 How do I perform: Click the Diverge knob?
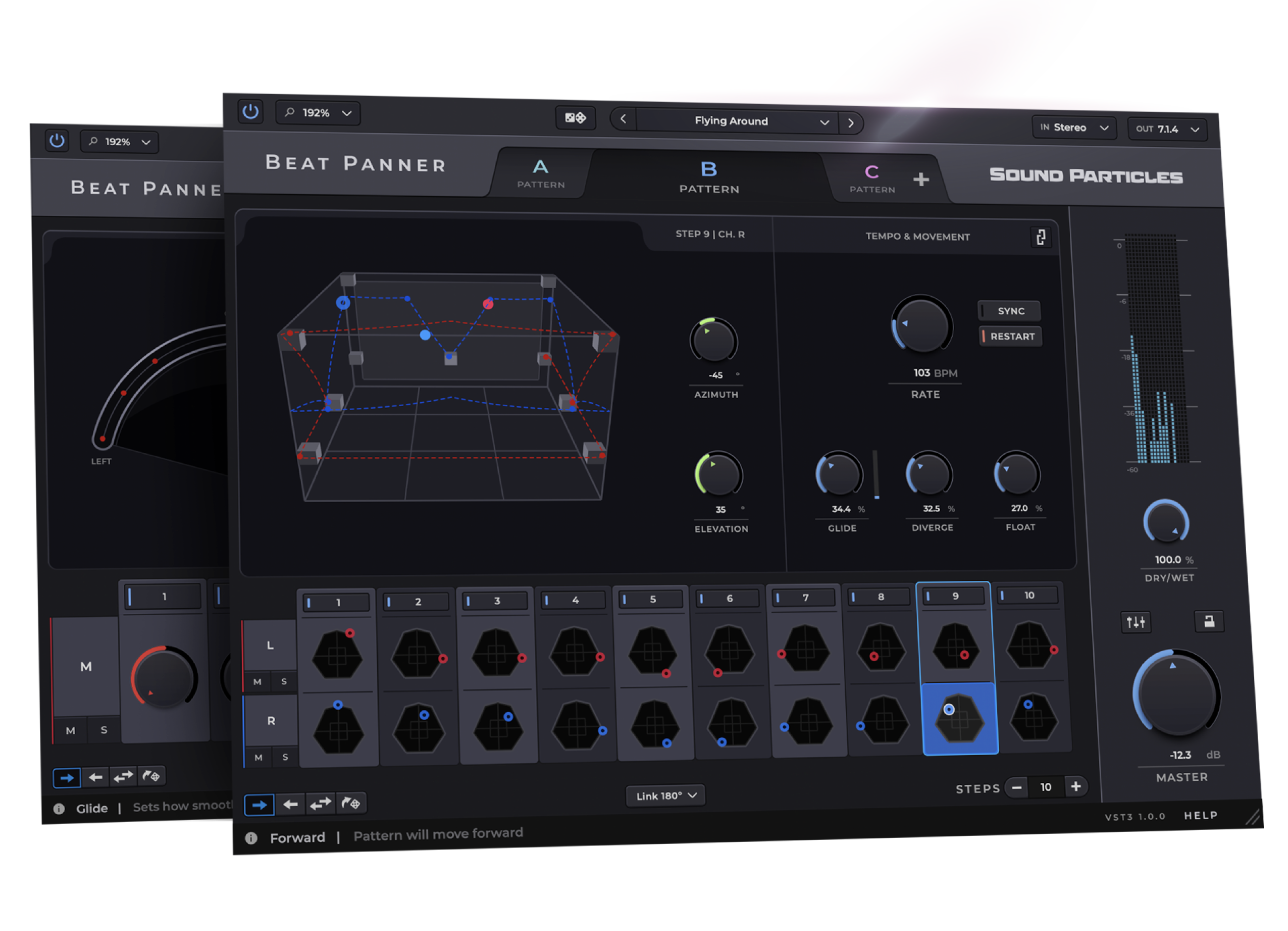tap(929, 474)
